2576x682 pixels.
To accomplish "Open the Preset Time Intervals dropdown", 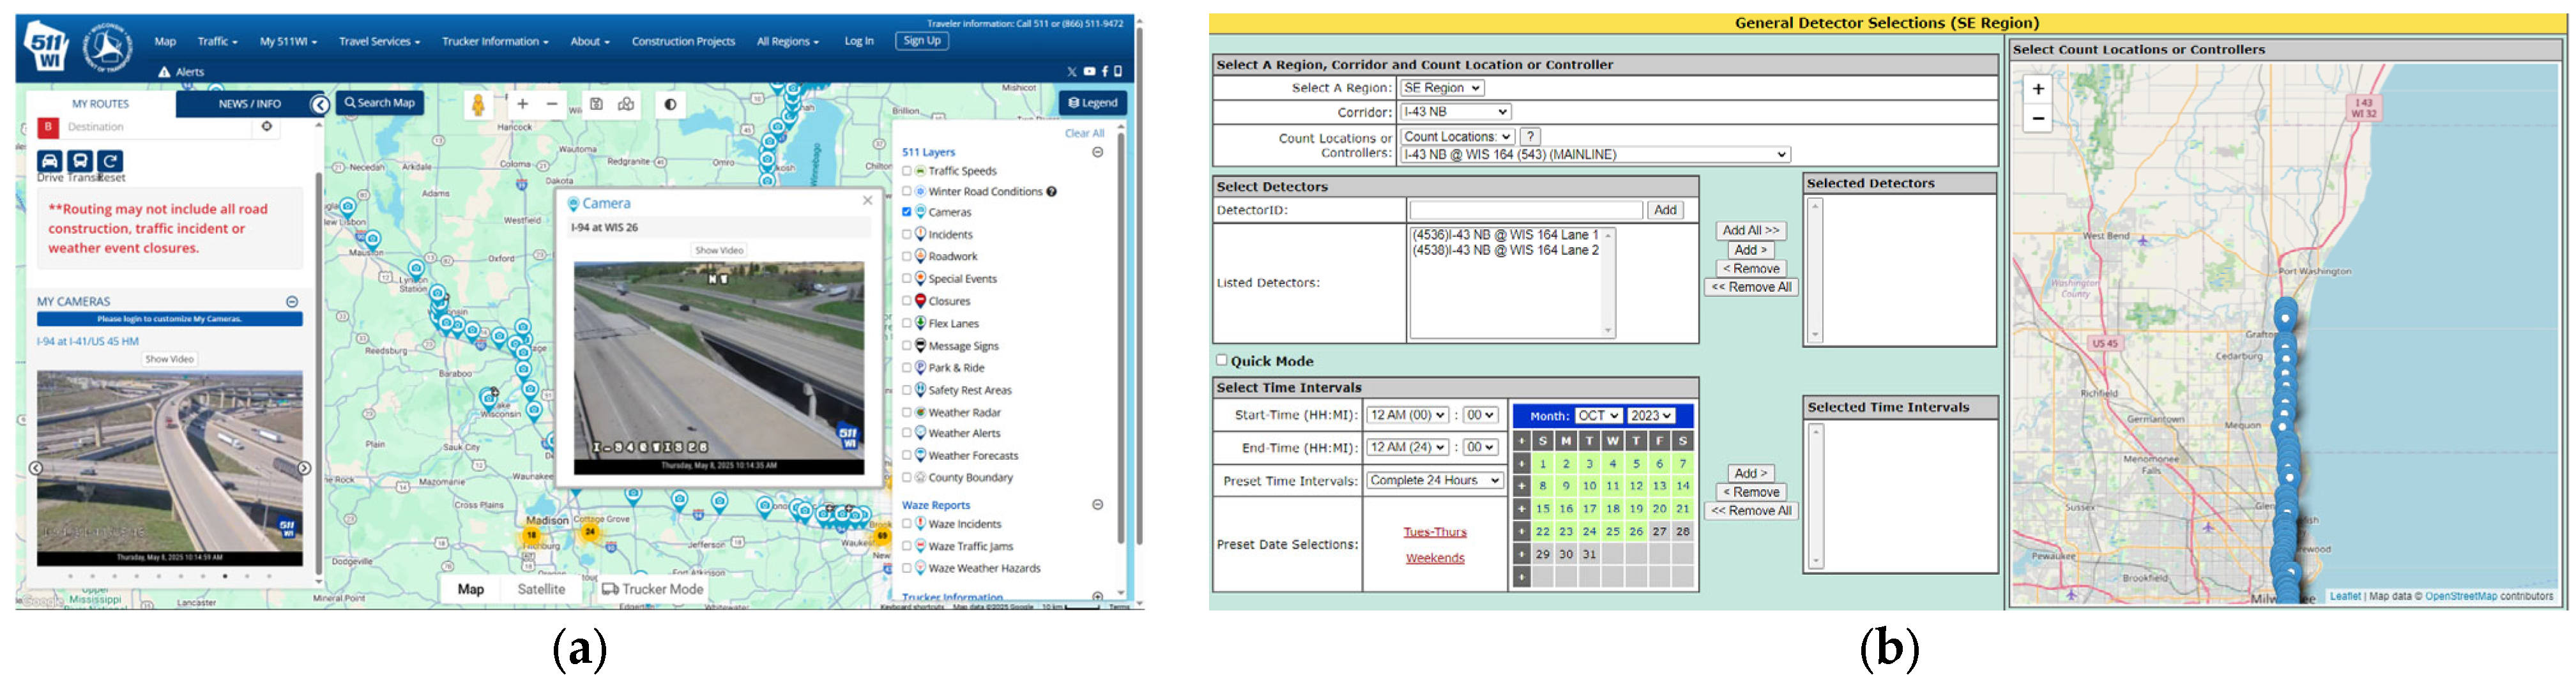I will (x=1434, y=481).
